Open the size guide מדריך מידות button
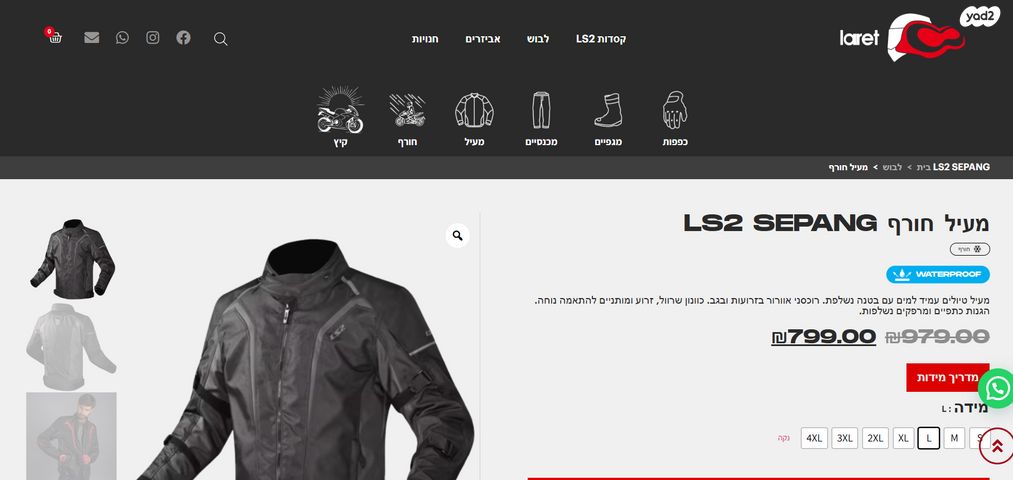 click(948, 377)
